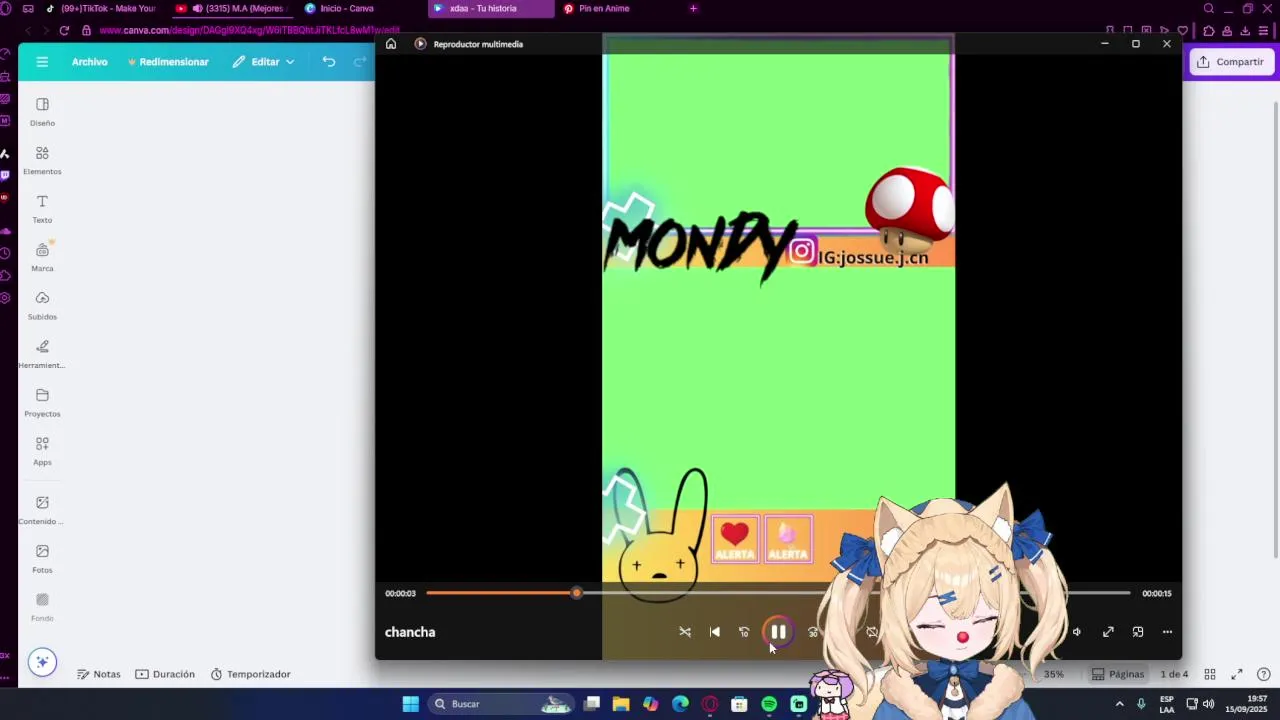Open Opera GX from the taskbar
Screen dimensions: 1280x720
tap(710, 704)
